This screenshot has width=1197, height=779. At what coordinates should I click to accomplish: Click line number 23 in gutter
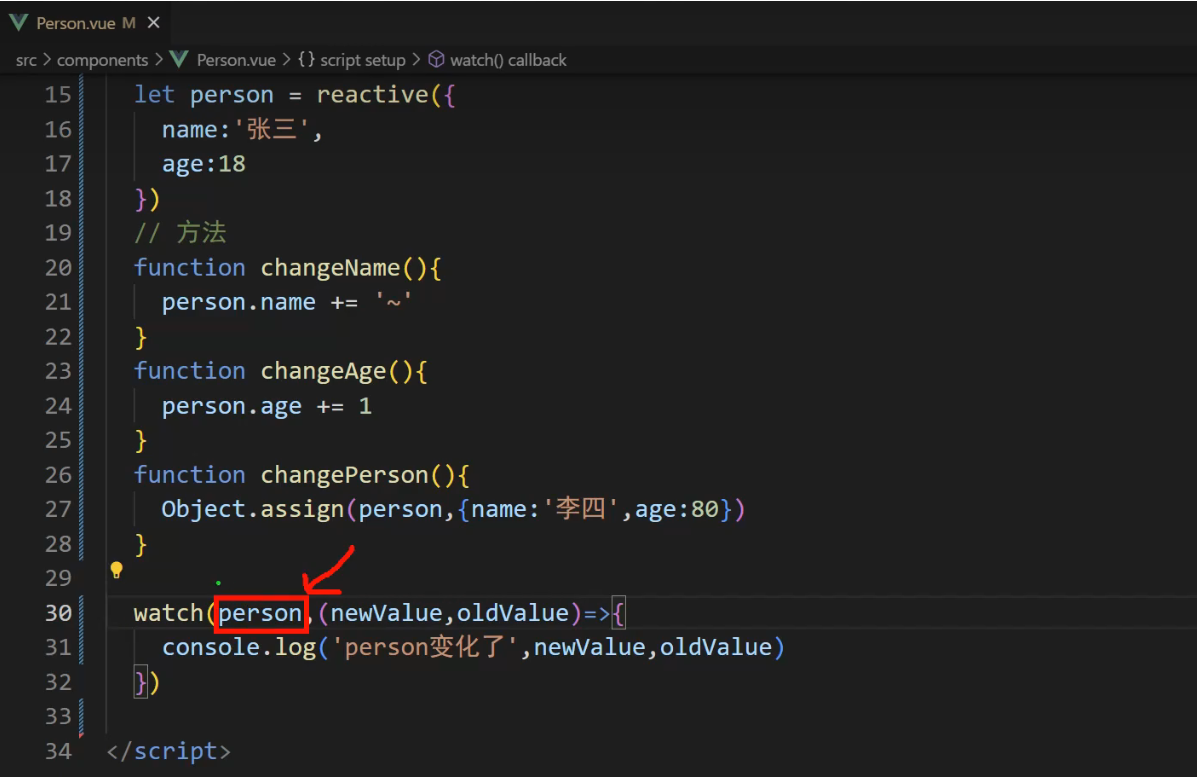(58, 371)
